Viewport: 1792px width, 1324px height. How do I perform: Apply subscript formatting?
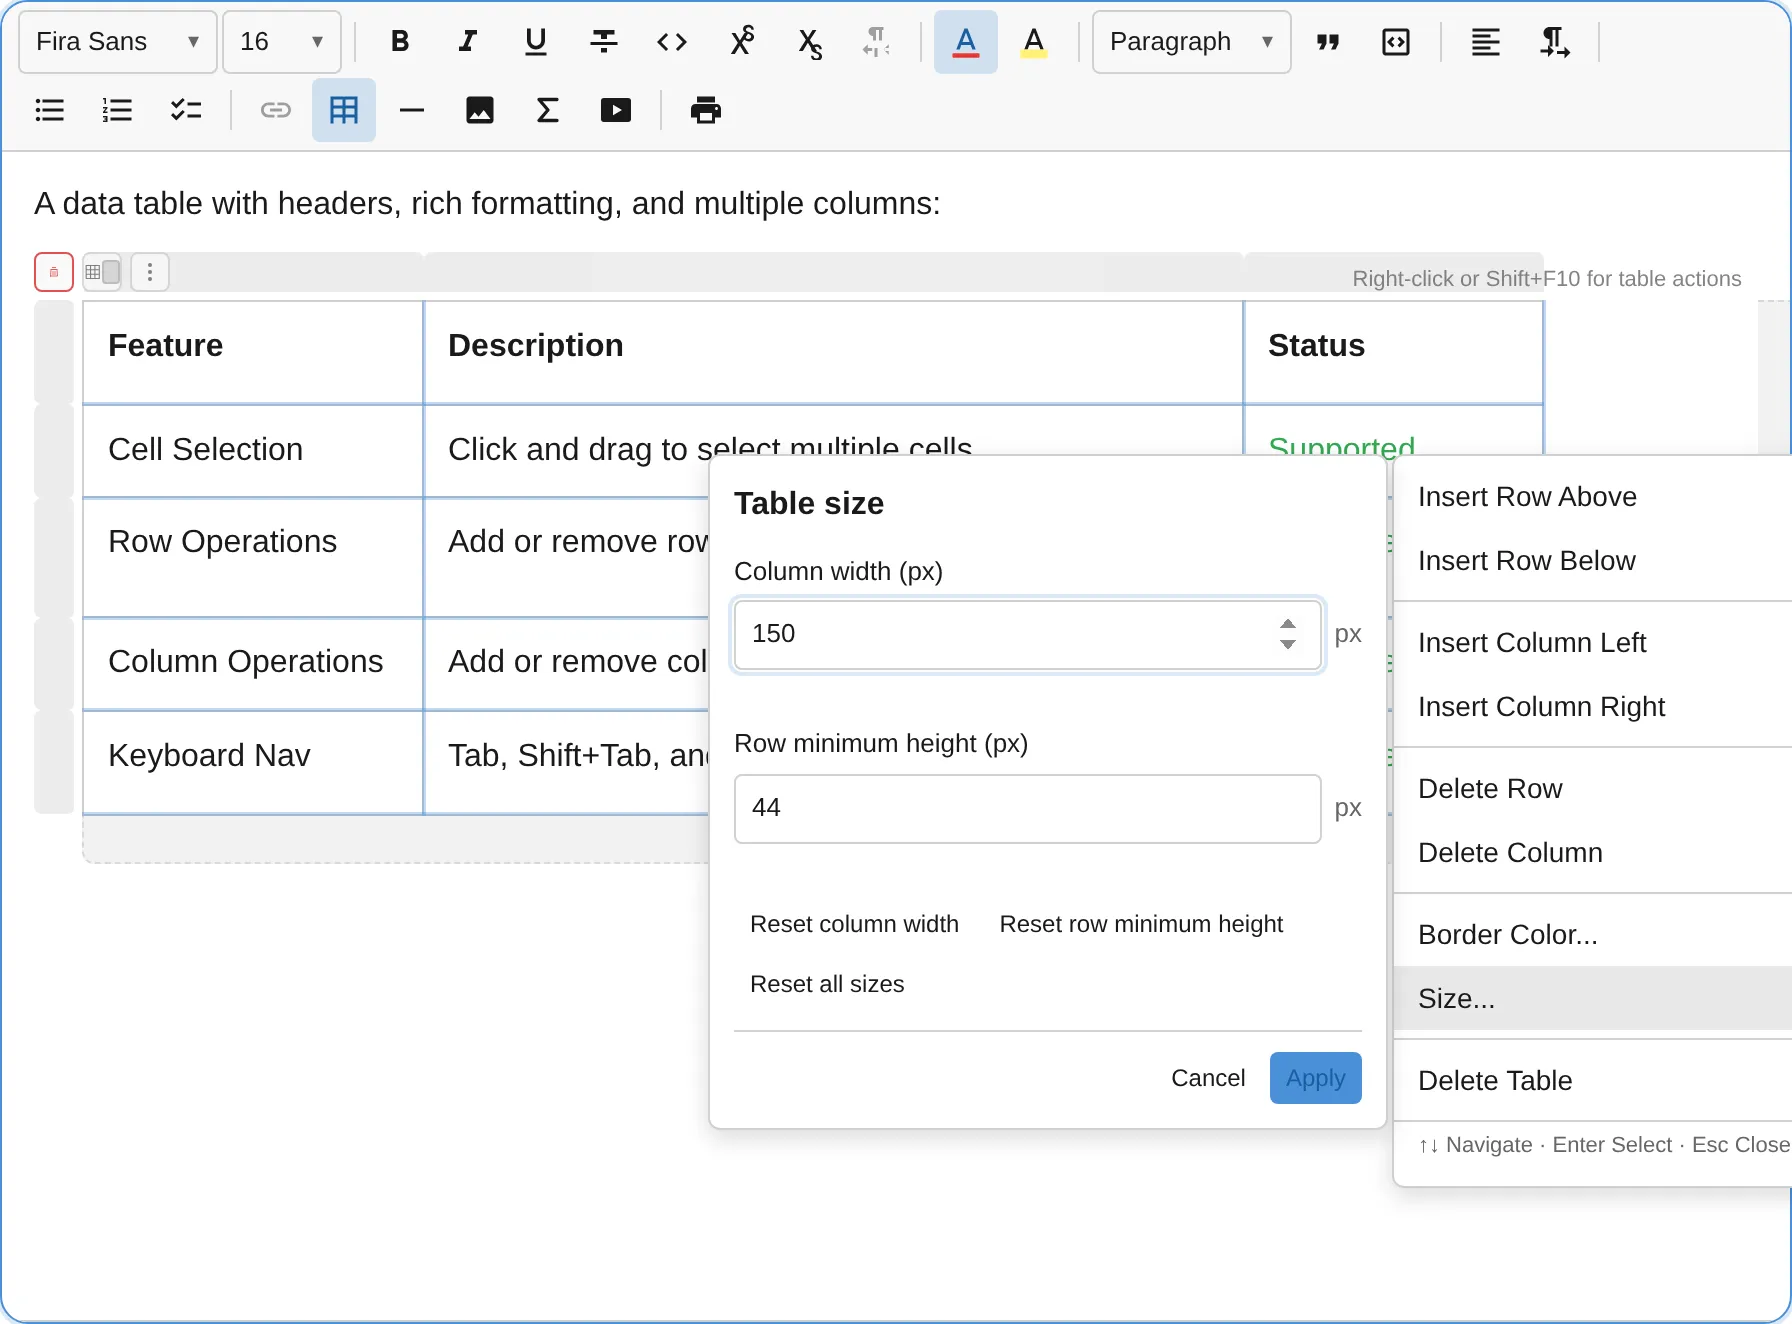[810, 42]
